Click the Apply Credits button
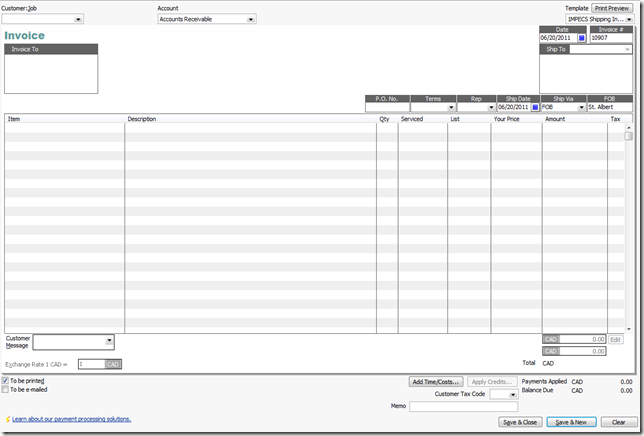Viewport: 644px width, 436px height. pos(492,382)
